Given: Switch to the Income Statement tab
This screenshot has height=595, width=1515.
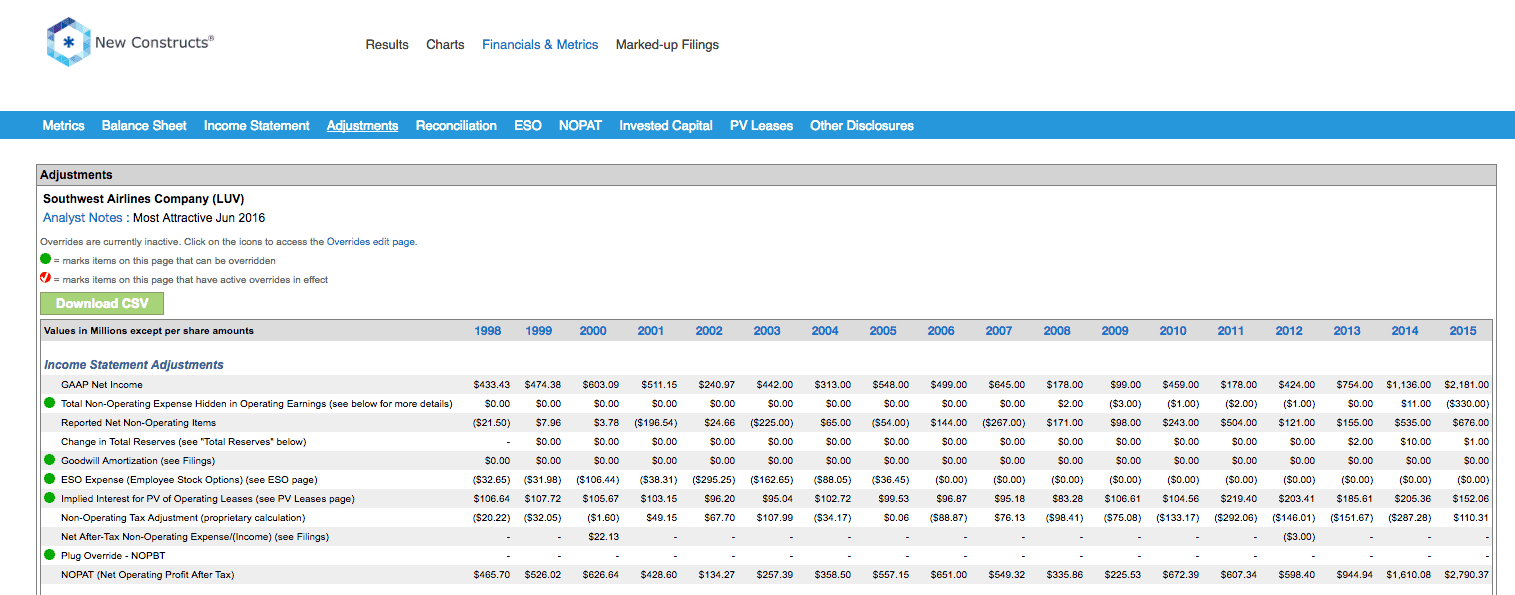Looking at the screenshot, I should (257, 125).
